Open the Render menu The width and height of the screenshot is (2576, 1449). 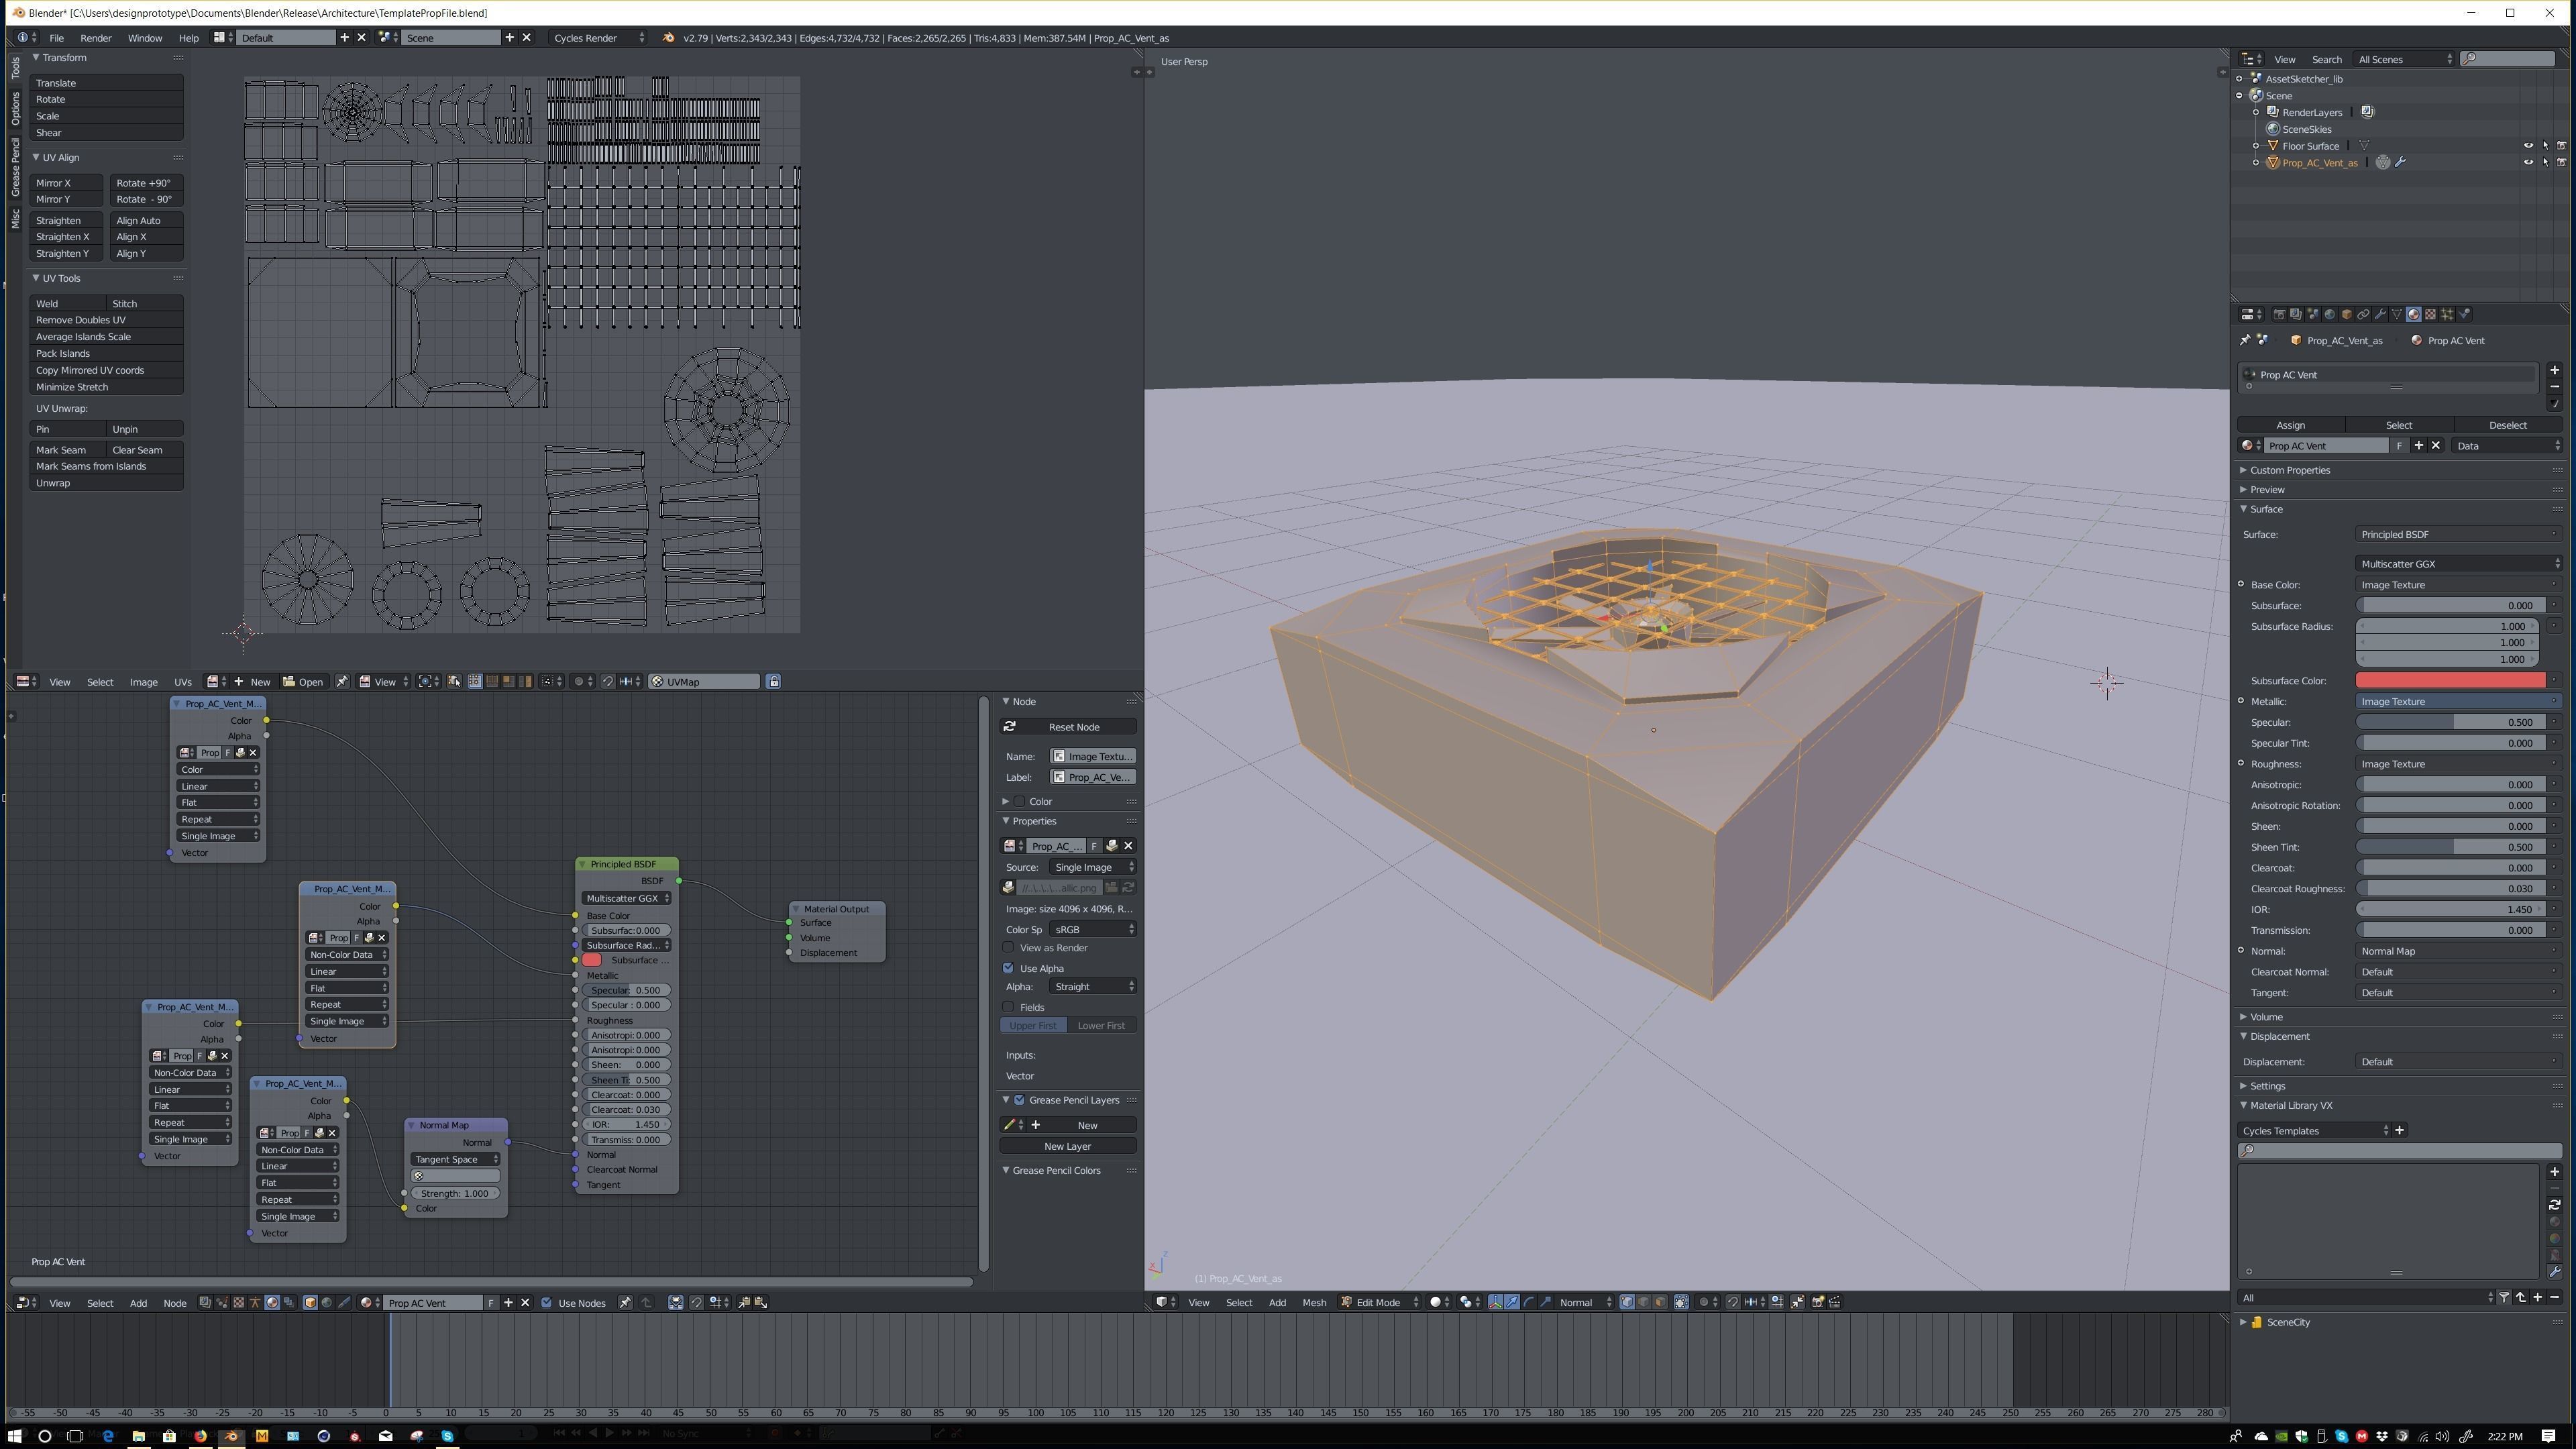96,38
